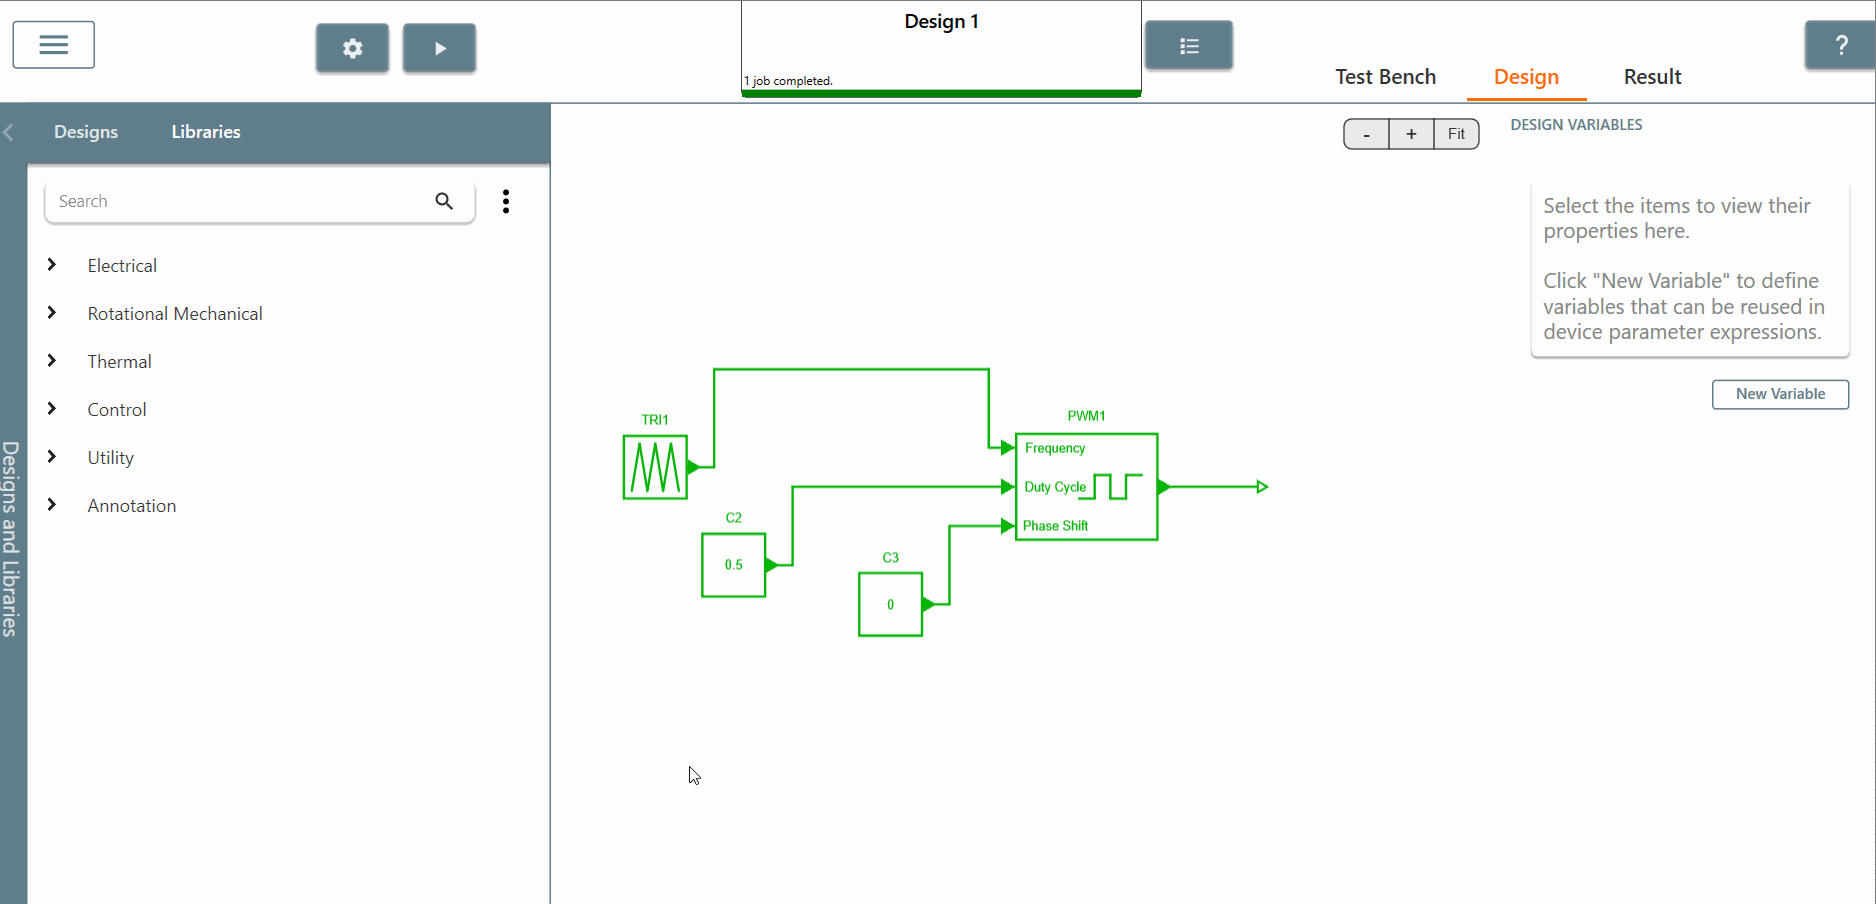Open help with question mark button

[x=1840, y=45]
